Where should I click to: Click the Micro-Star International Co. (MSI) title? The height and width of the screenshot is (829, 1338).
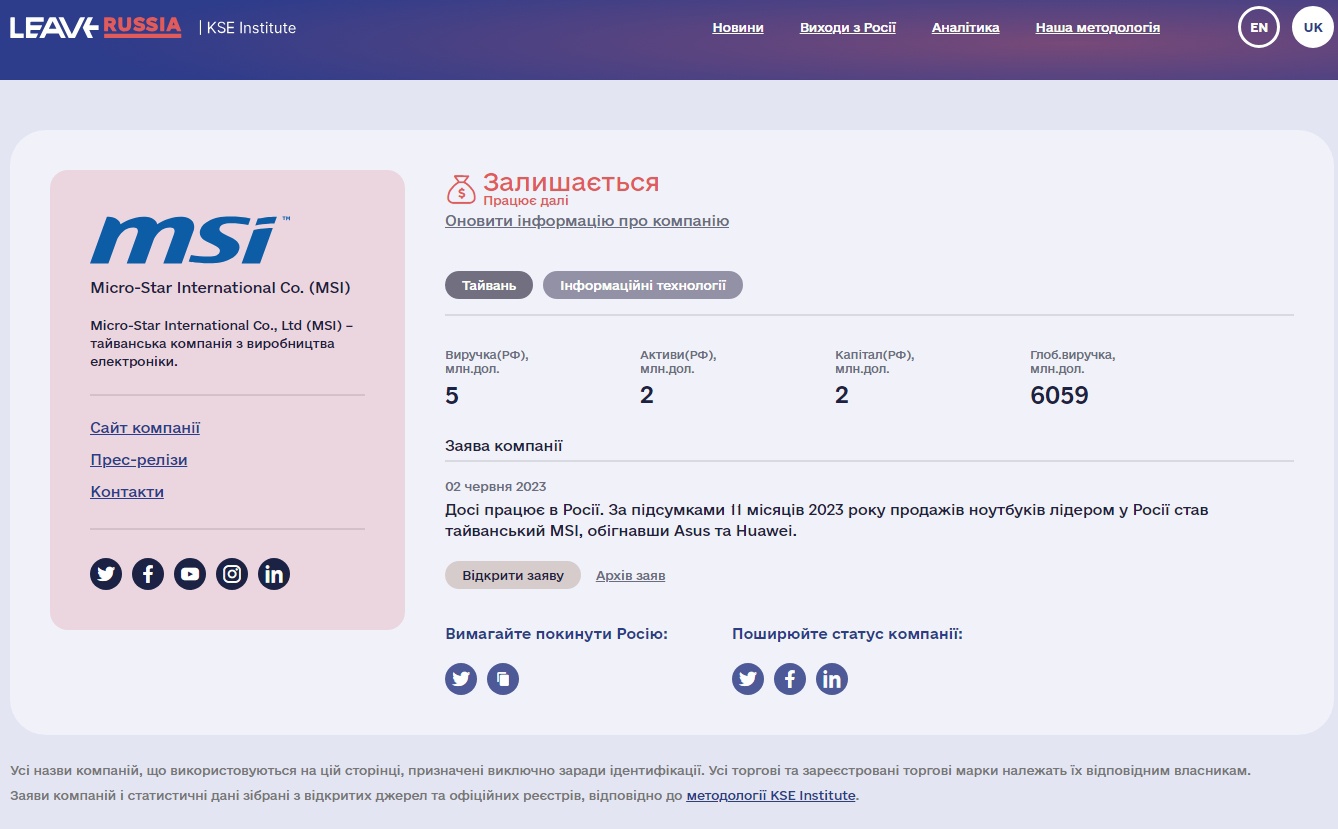click(221, 288)
